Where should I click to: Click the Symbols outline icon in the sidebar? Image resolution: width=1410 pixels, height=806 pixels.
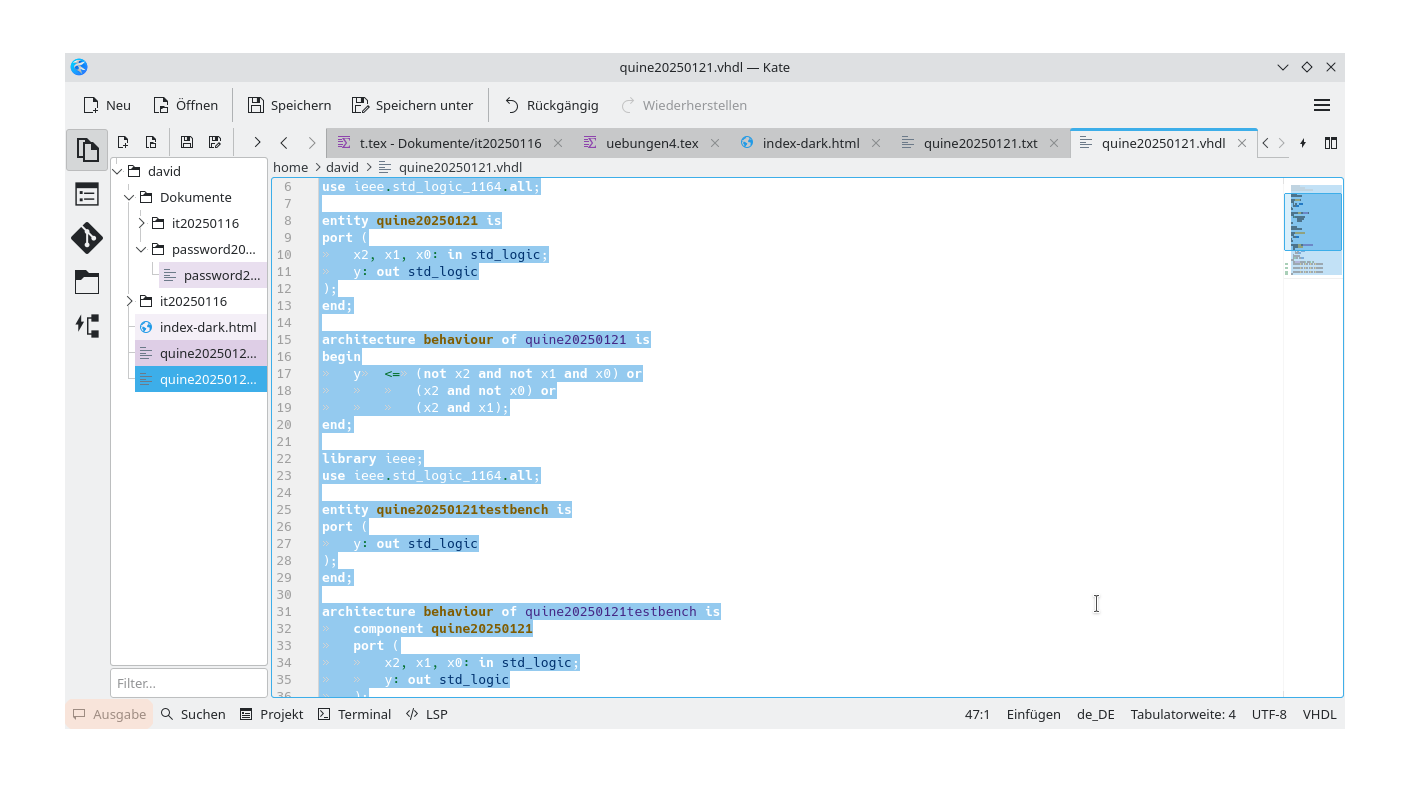tap(87, 194)
